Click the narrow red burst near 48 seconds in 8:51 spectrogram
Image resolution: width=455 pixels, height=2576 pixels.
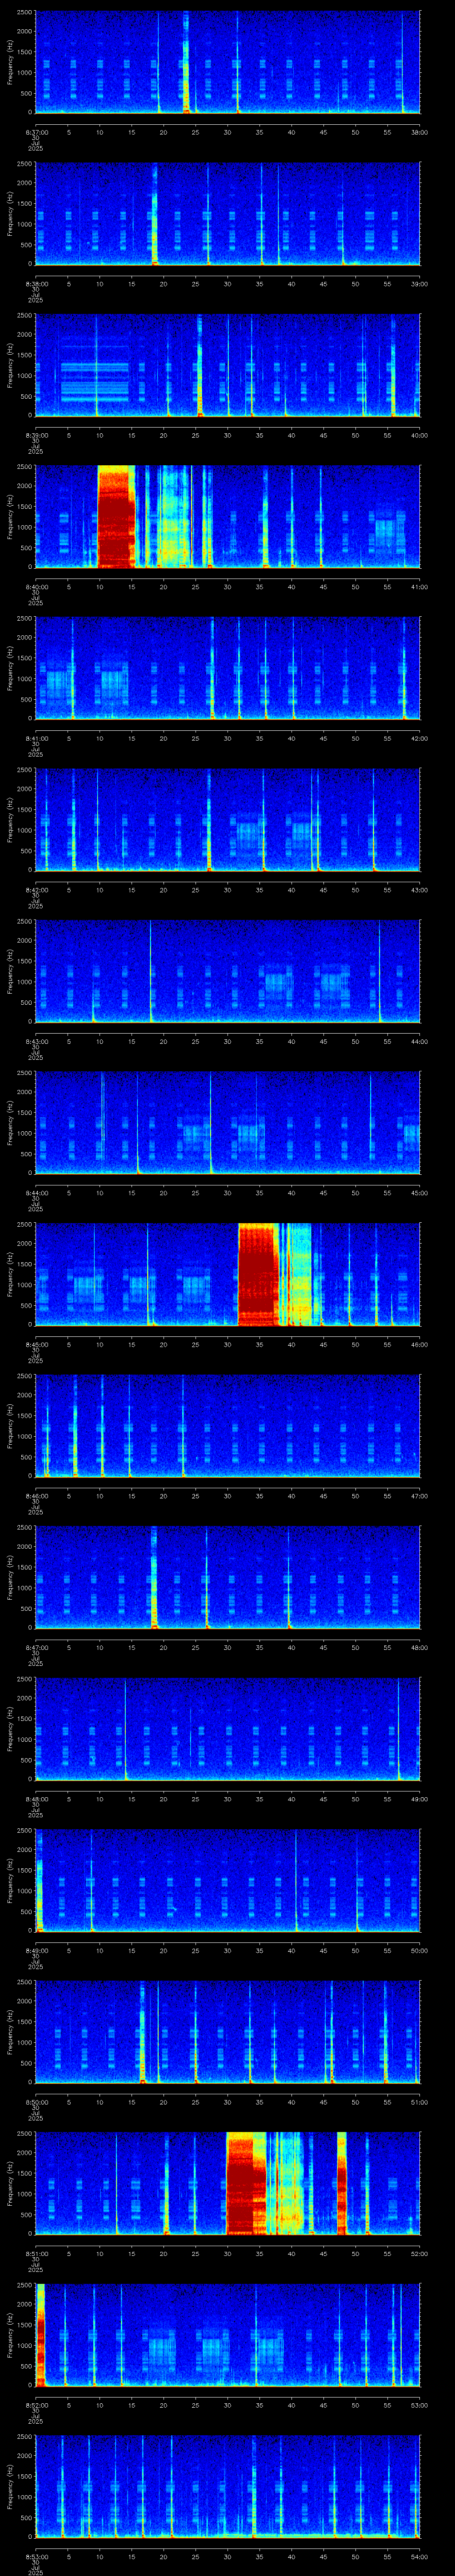(x=342, y=2183)
